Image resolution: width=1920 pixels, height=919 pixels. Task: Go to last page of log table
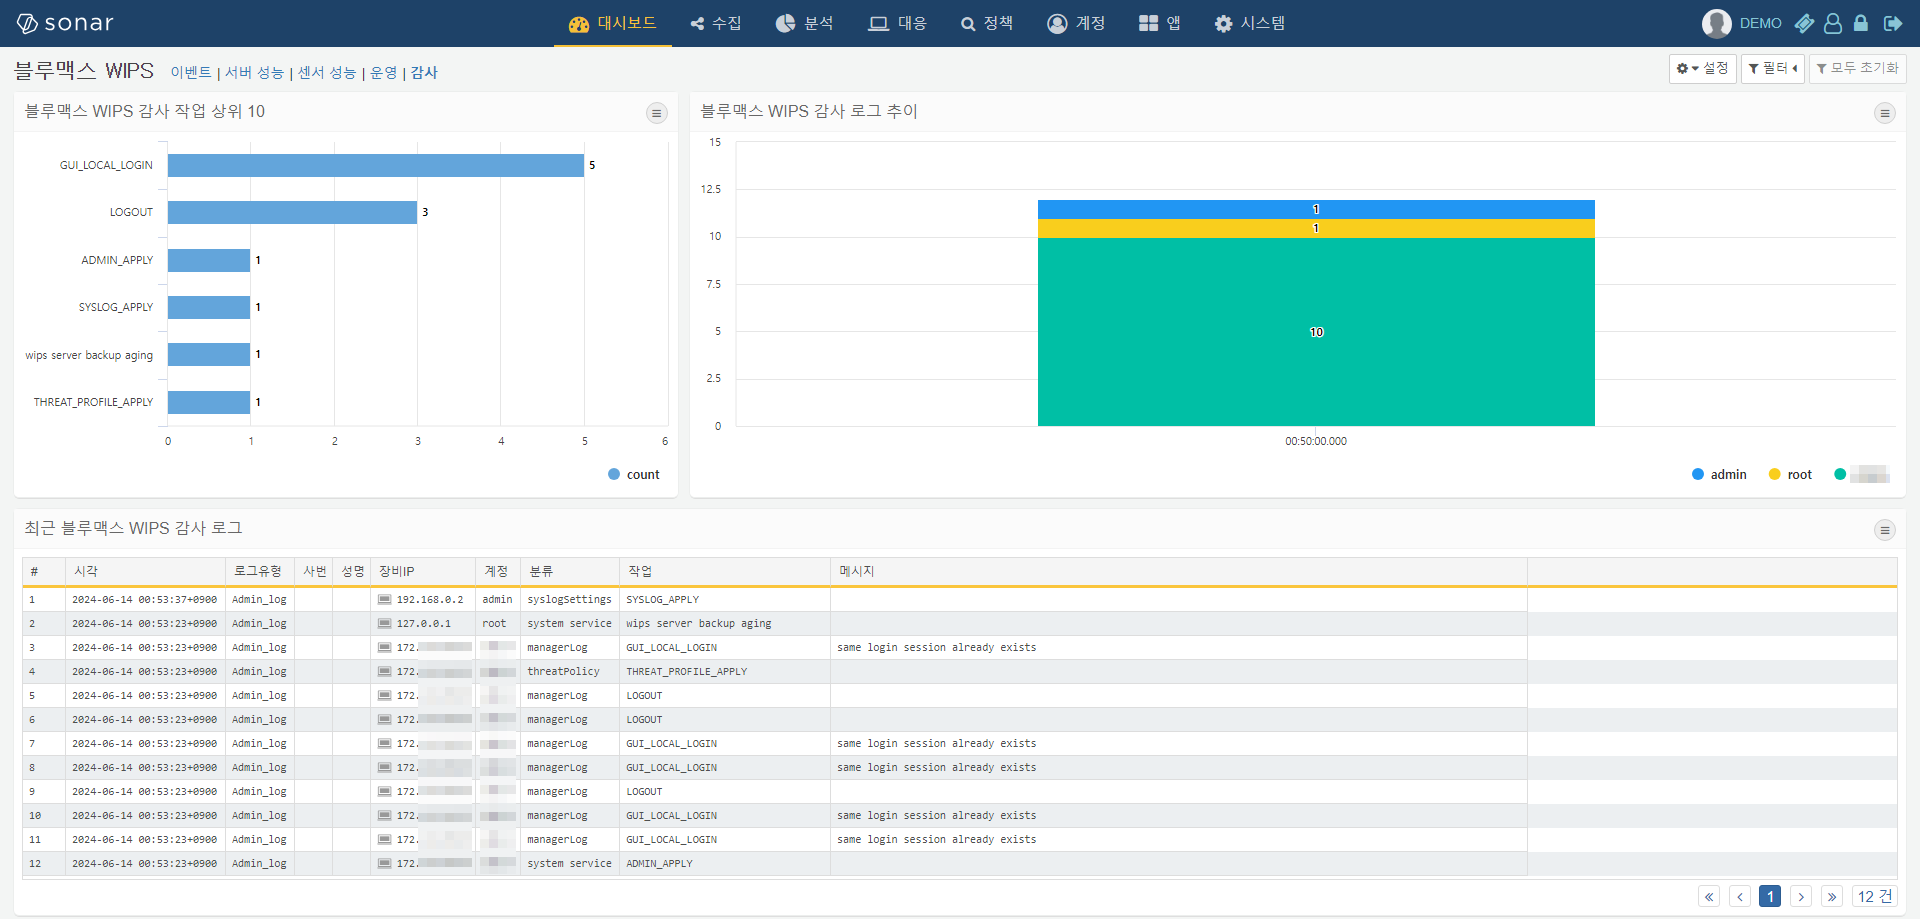click(x=1832, y=897)
